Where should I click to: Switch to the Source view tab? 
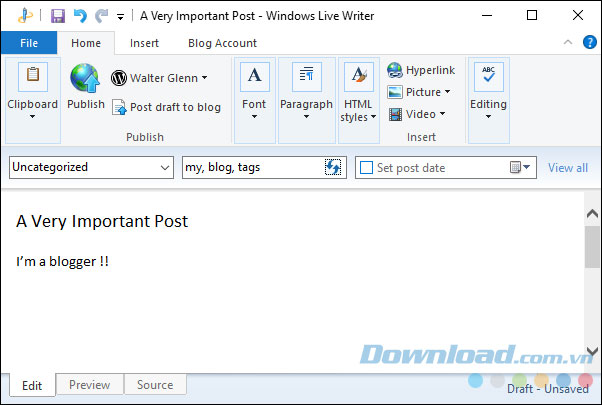pyautogui.click(x=155, y=385)
